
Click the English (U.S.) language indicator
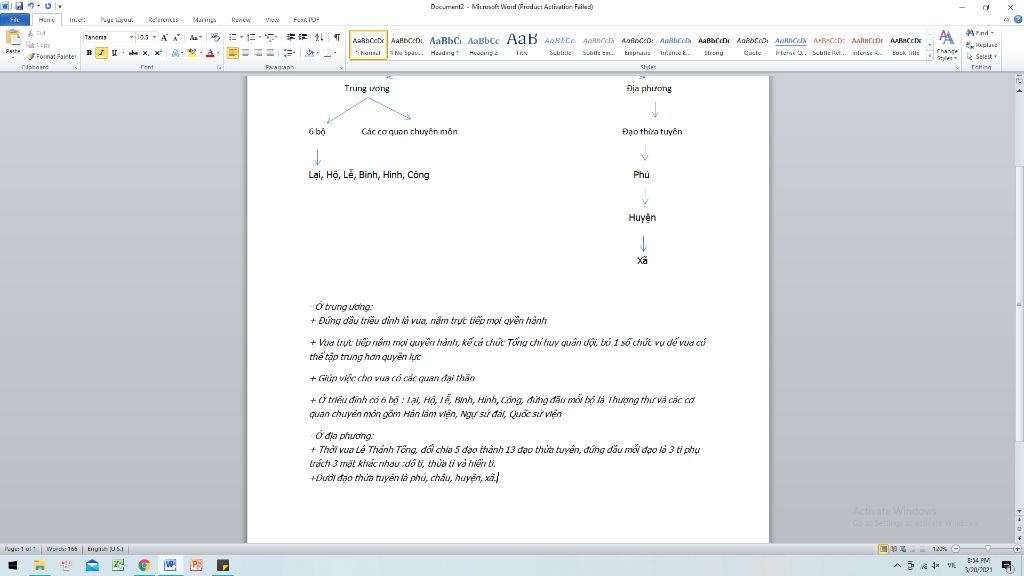pyautogui.click(x=105, y=549)
